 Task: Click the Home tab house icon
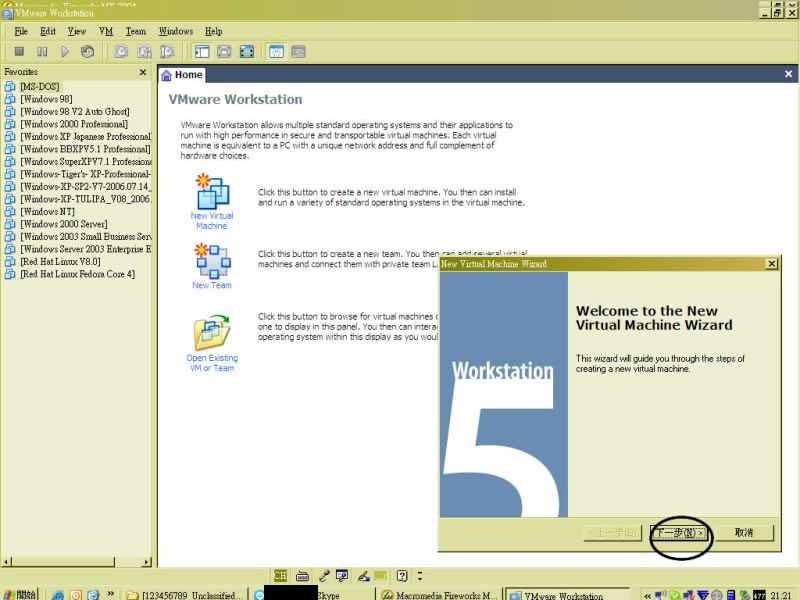coord(166,76)
